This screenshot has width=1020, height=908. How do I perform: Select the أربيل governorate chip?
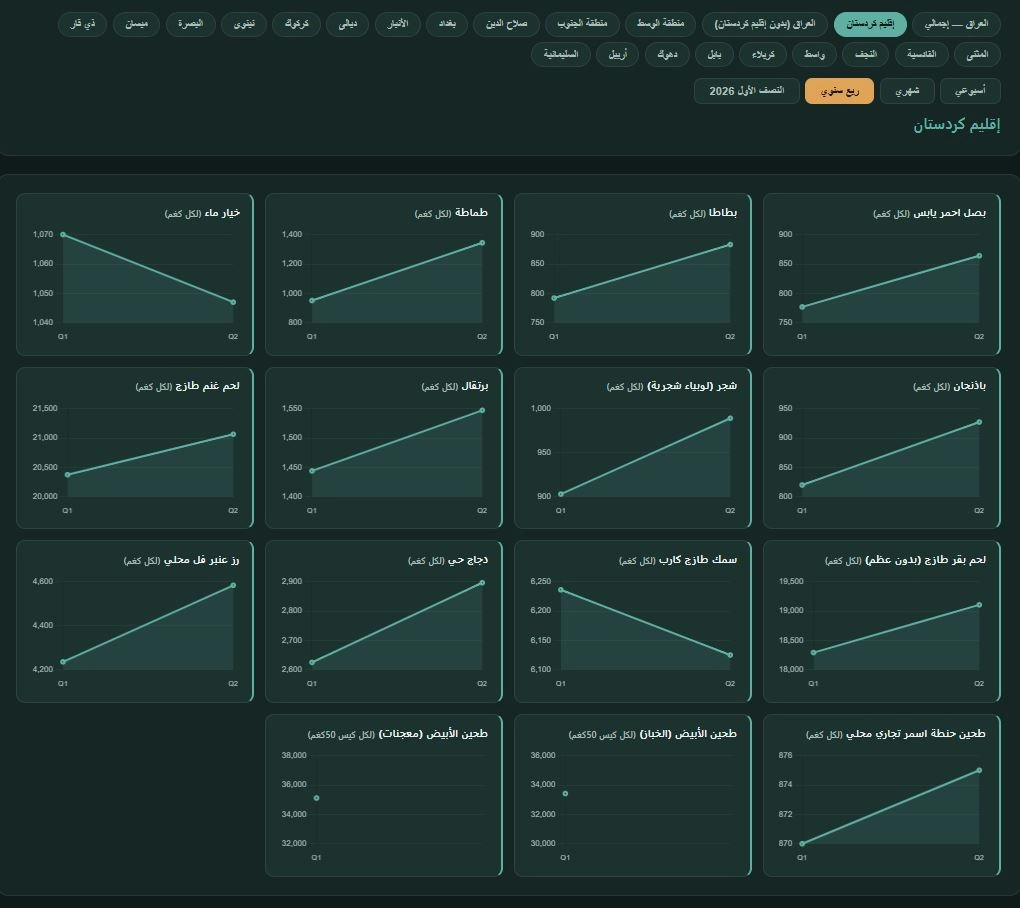tap(617, 55)
